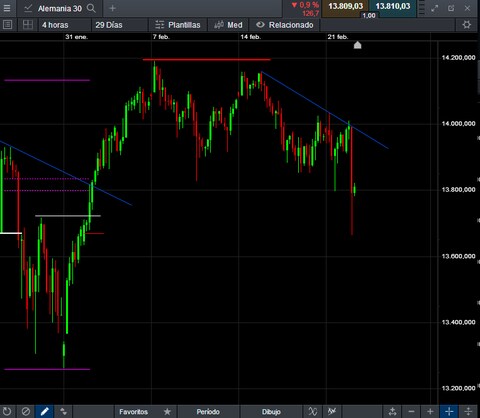Open chart settings gear
480x418 pixels.
click(467, 25)
